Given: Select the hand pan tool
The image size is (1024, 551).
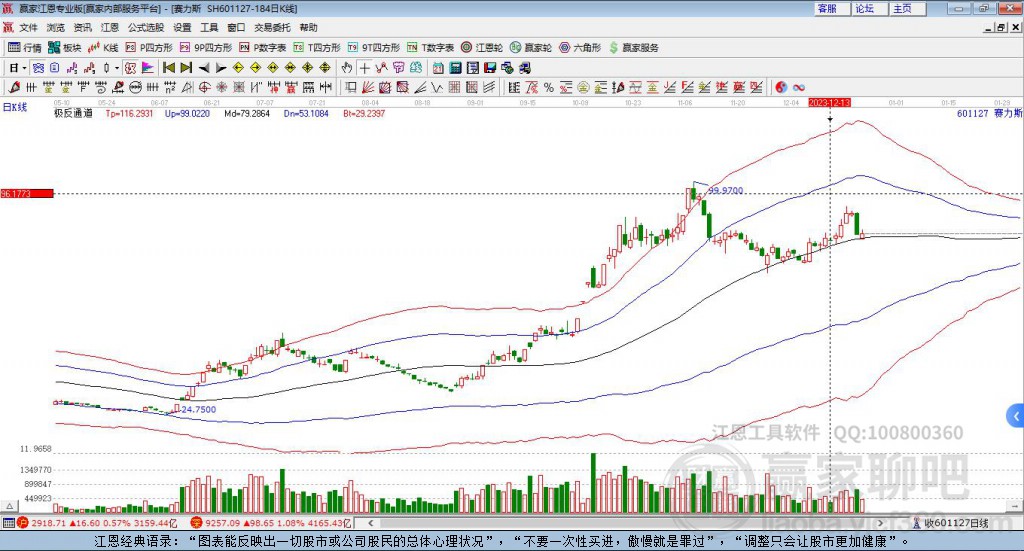Looking at the screenshot, I should click(346, 68).
